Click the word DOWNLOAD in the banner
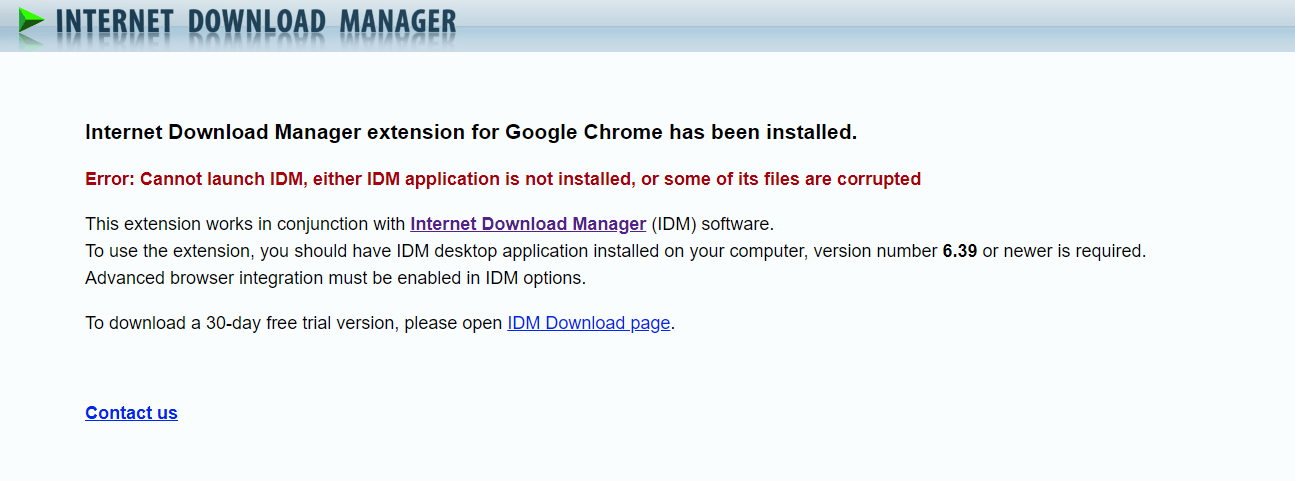 [x=257, y=21]
